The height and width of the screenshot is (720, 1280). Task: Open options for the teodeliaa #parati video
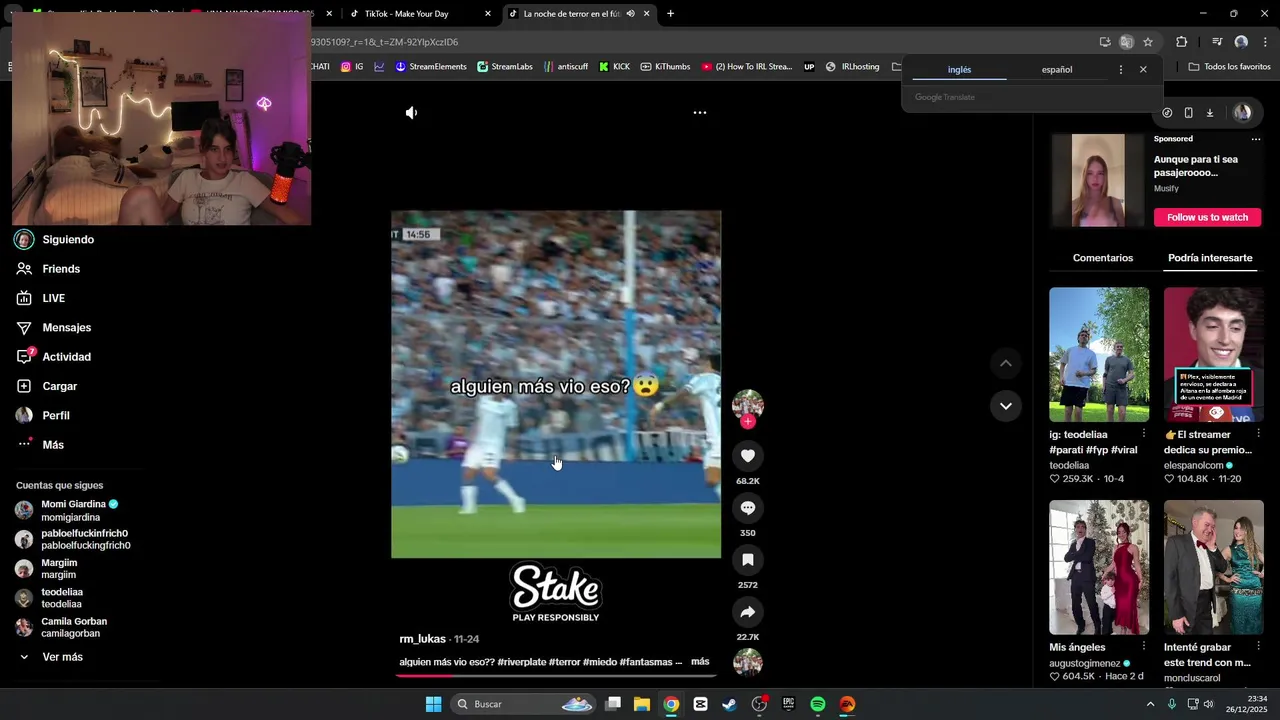(x=1143, y=434)
